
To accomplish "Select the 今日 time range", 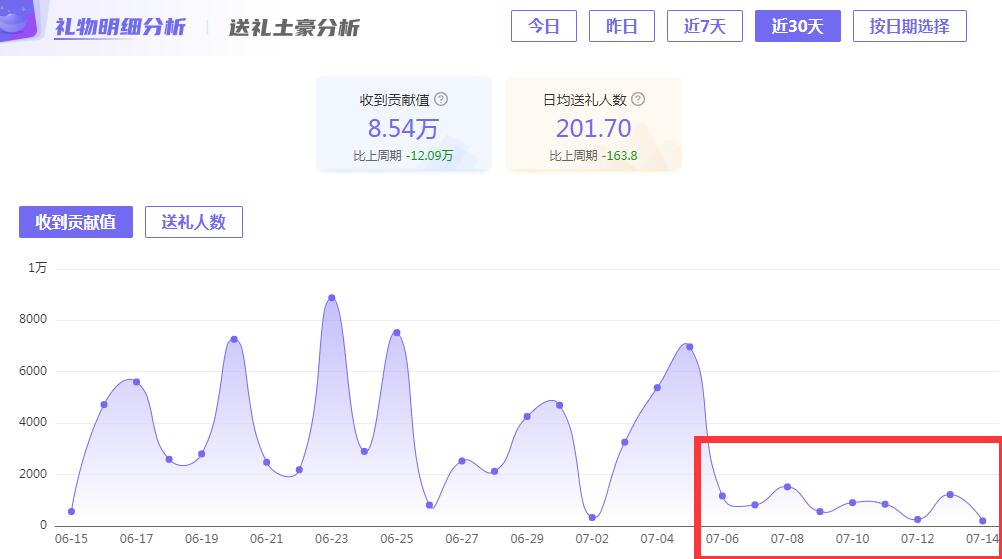I will click(x=544, y=26).
